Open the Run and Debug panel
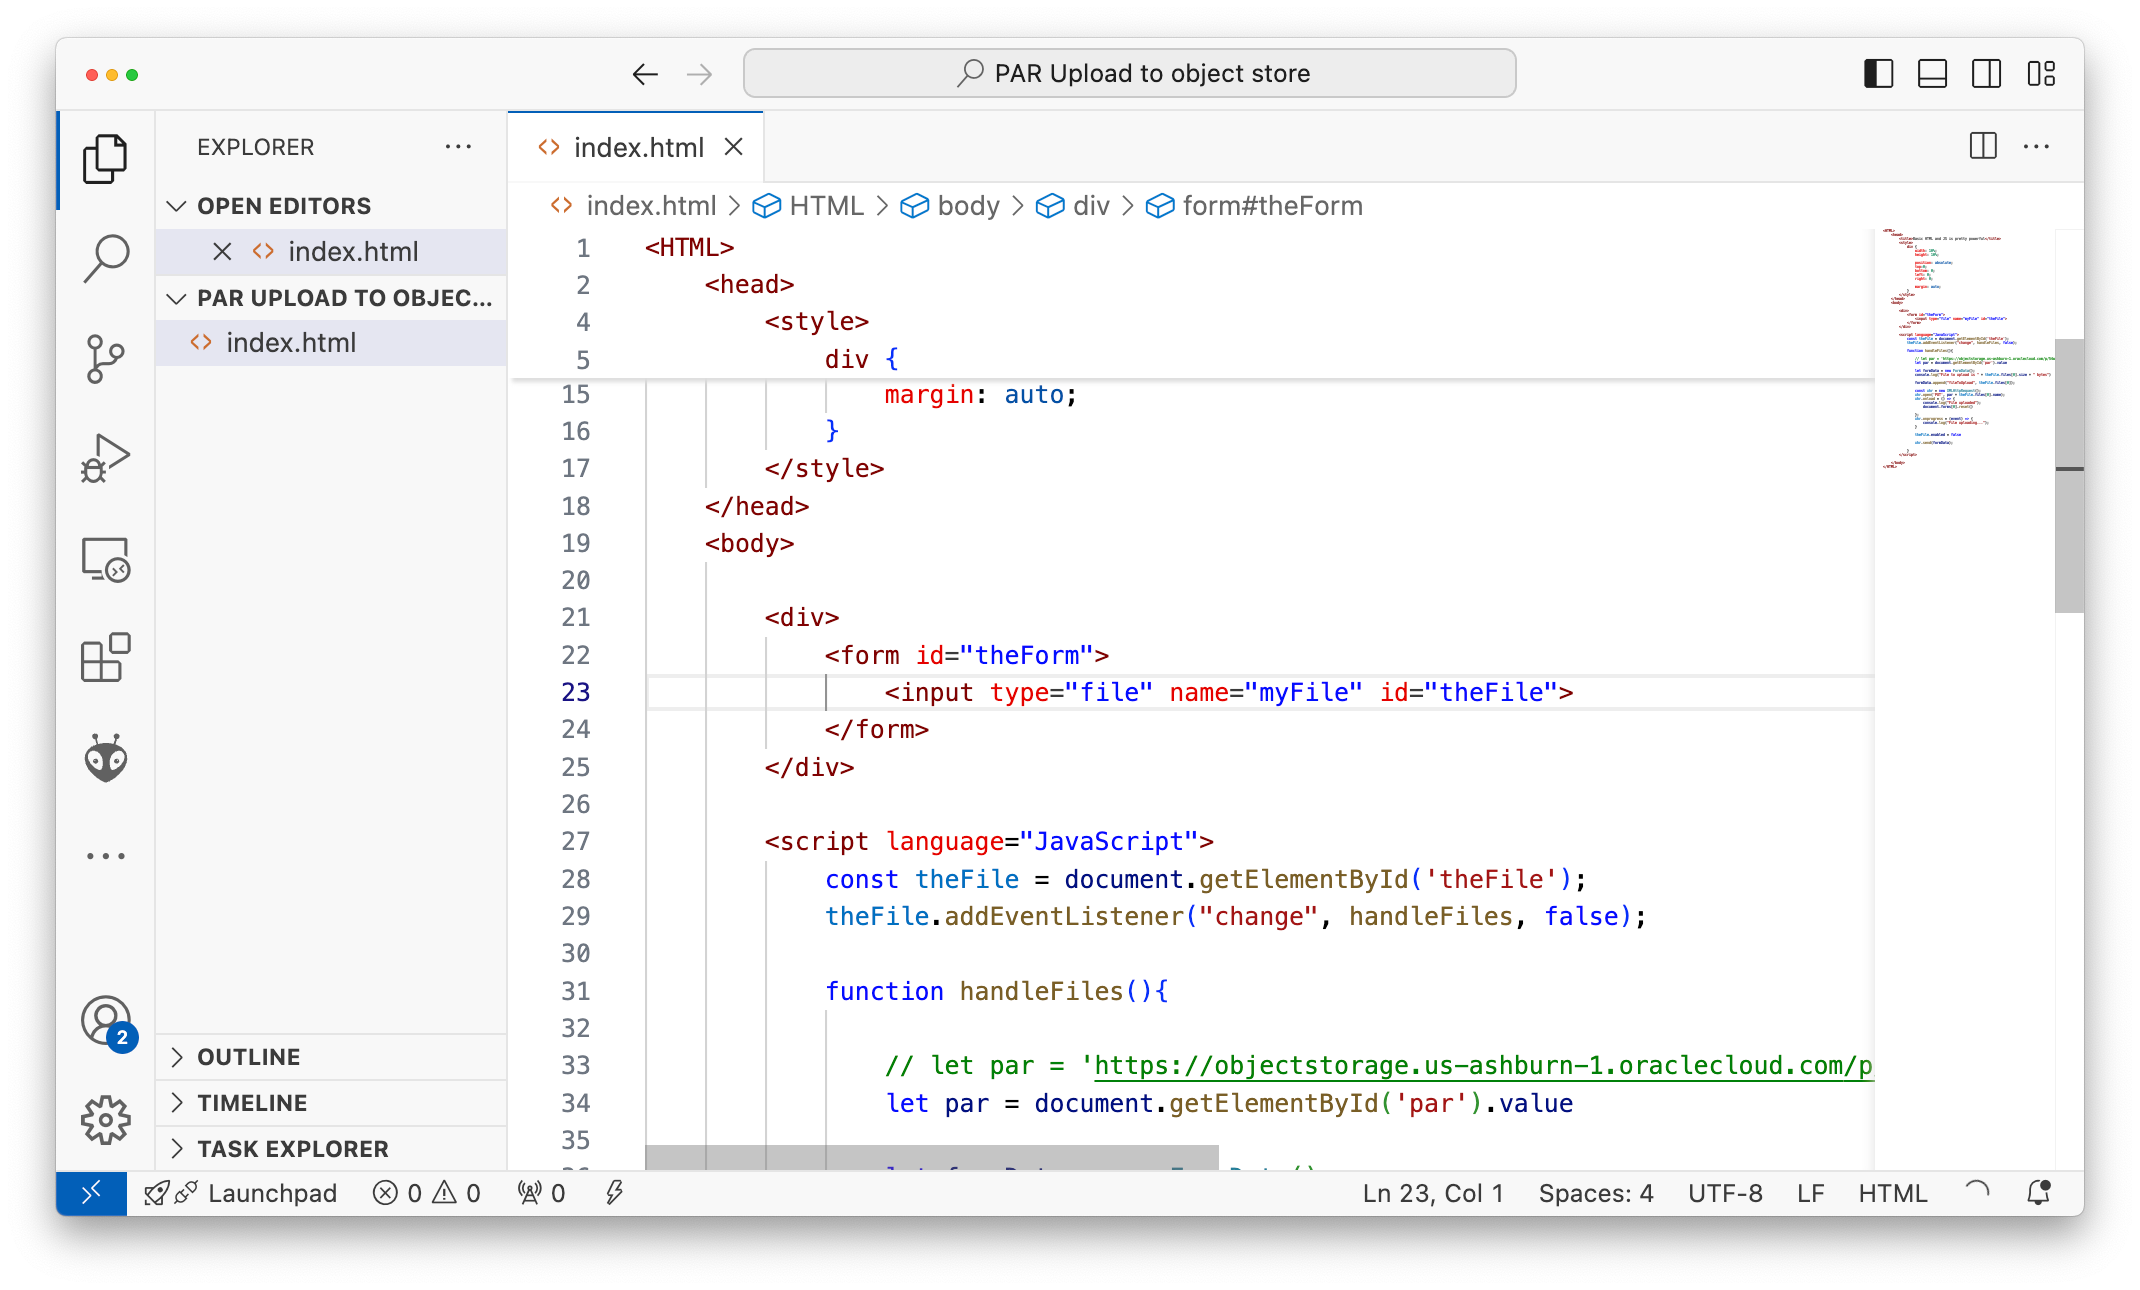The image size is (2140, 1290). tap(105, 458)
